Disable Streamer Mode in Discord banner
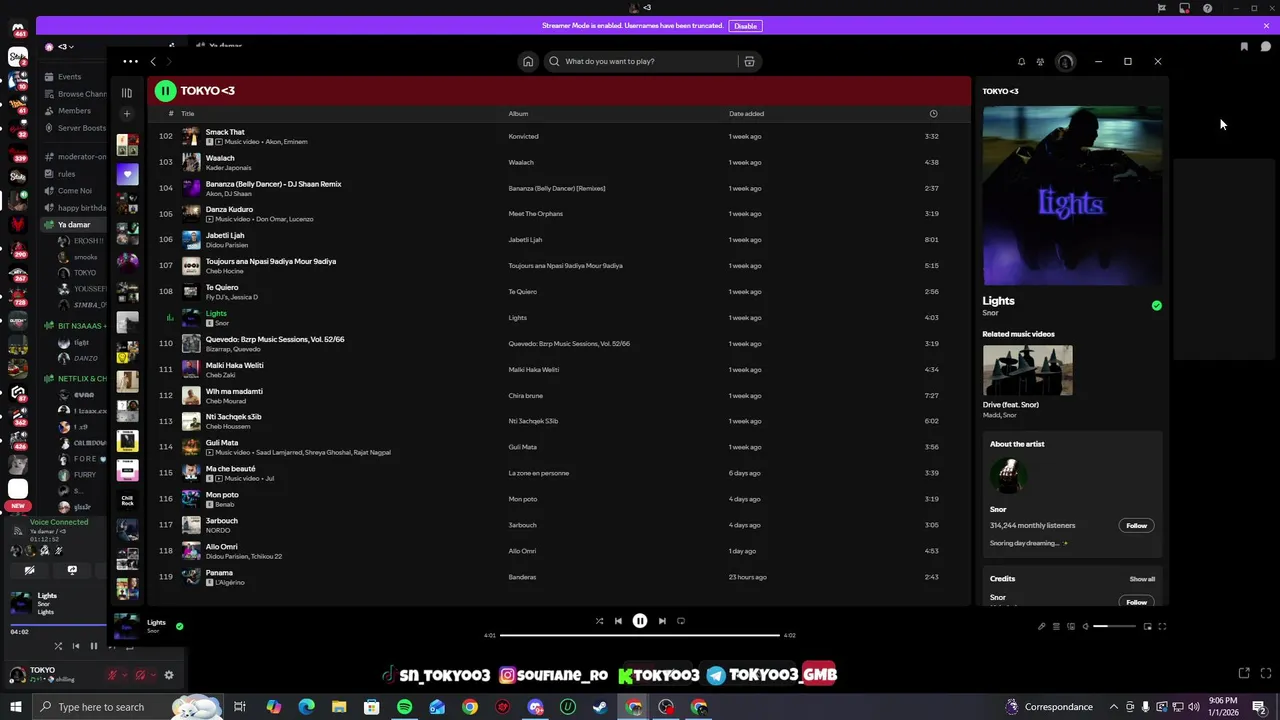This screenshot has width=1280, height=720. click(x=745, y=26)
